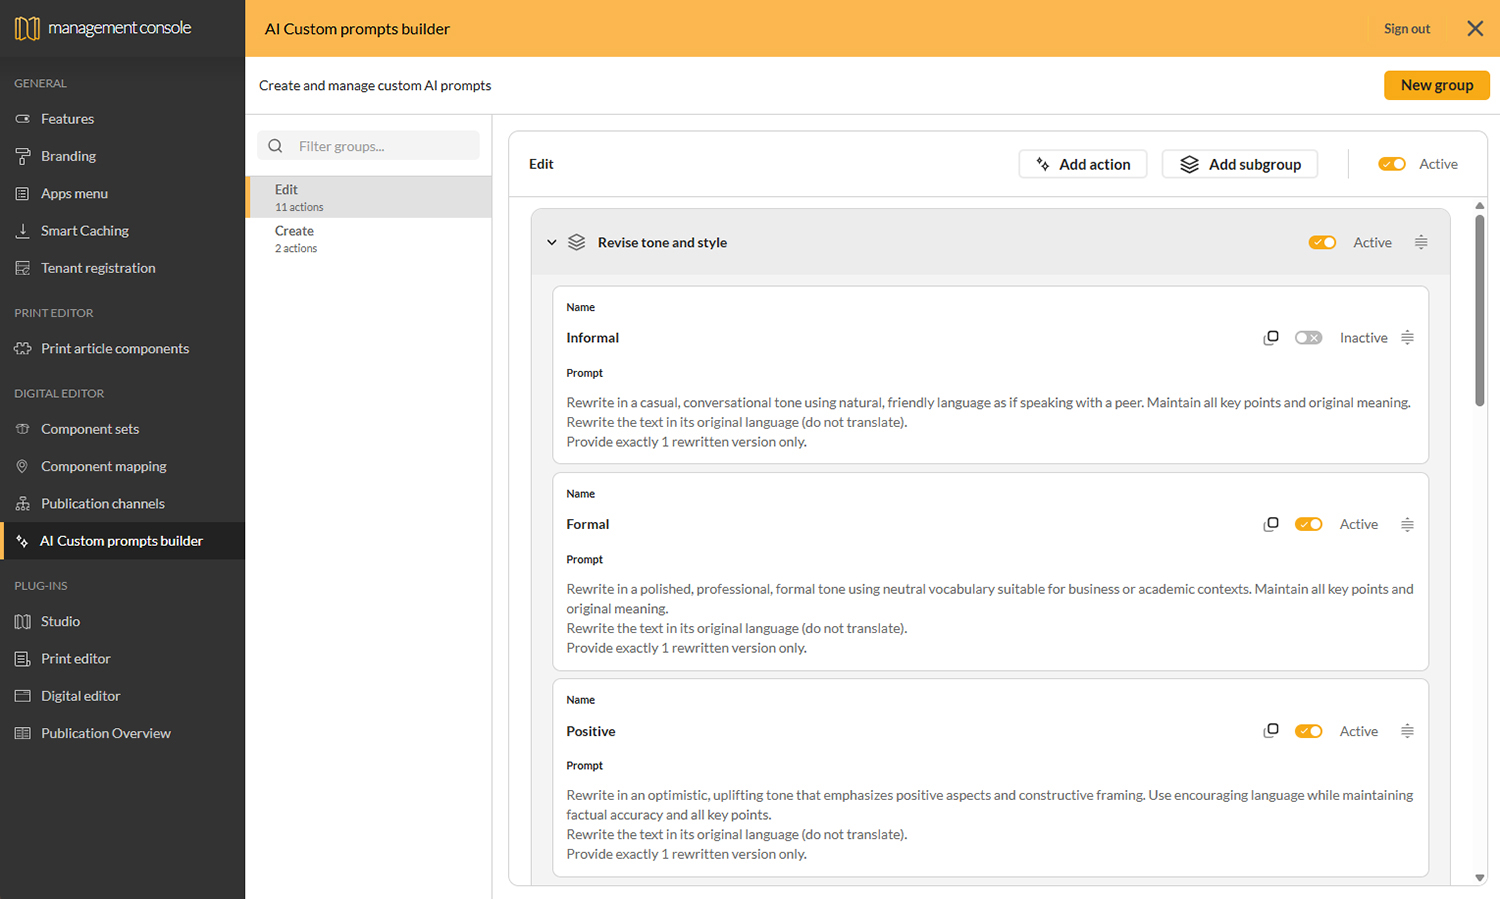The height and width of the screenshot is (899, 1500).
Task: Turn off the Revise tone and style toggle
Action: (1322, 242)
